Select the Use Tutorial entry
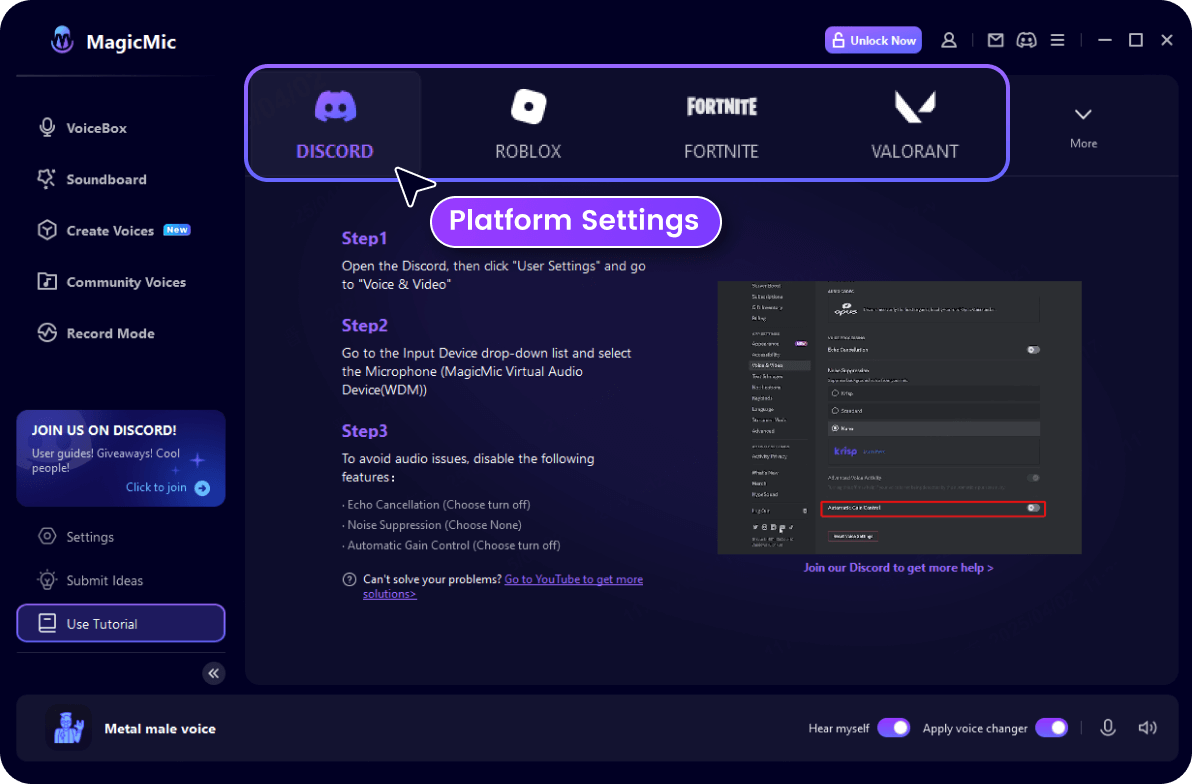 pos(121,624)
